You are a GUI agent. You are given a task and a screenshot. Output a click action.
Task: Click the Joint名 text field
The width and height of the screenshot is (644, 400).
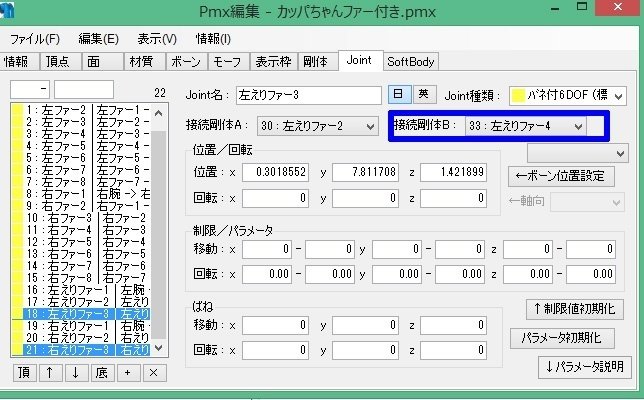pyautogui.click(x=309, y=95)
